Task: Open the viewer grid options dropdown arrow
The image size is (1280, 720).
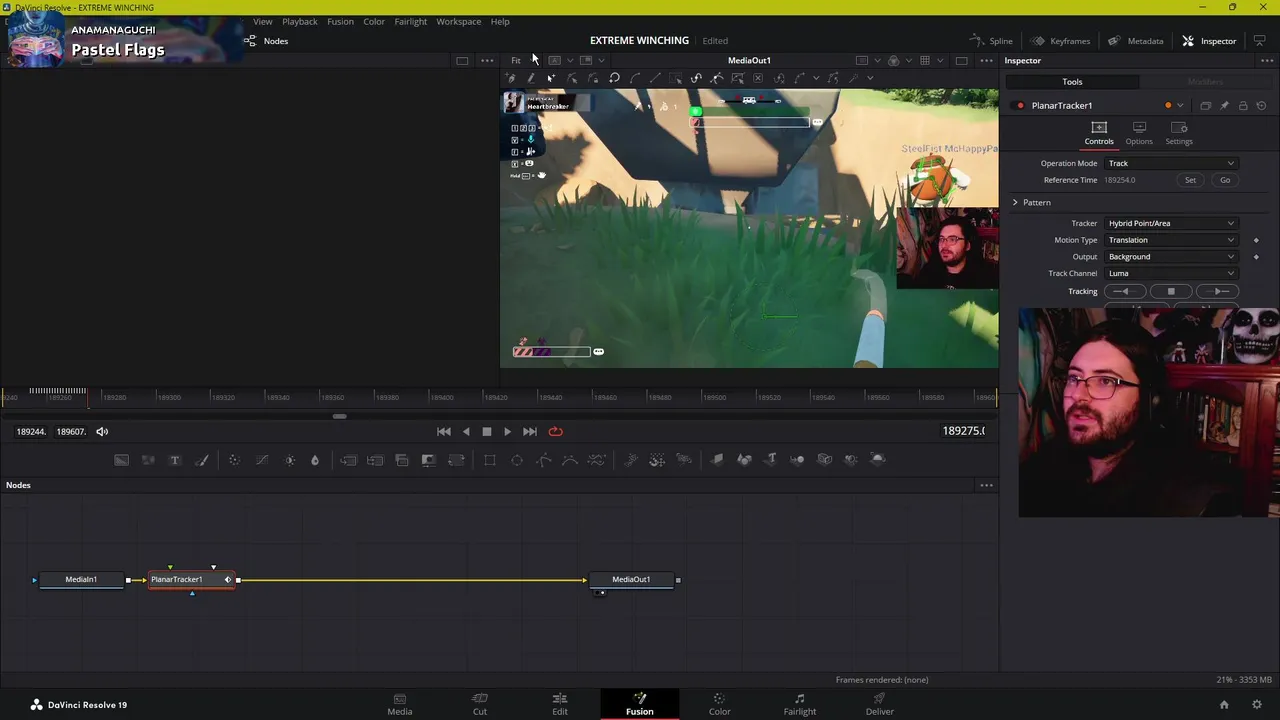Action: tap(940, 61)
